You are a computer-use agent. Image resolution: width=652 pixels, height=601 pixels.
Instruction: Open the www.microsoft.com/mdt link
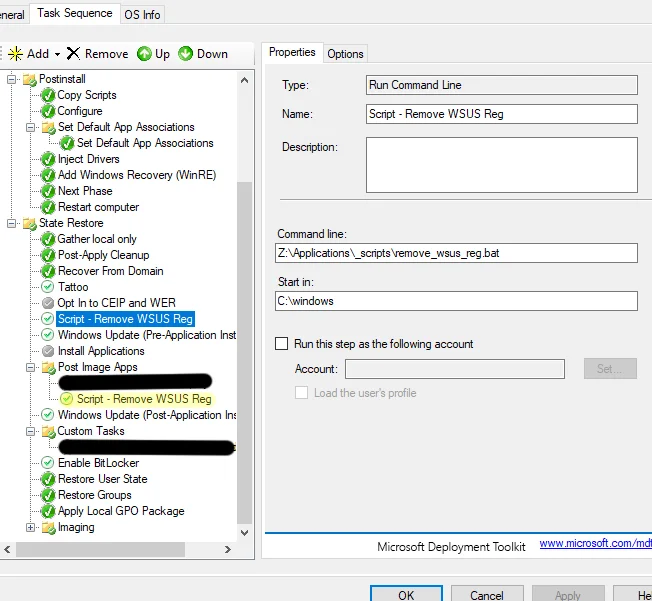point(595,543)
